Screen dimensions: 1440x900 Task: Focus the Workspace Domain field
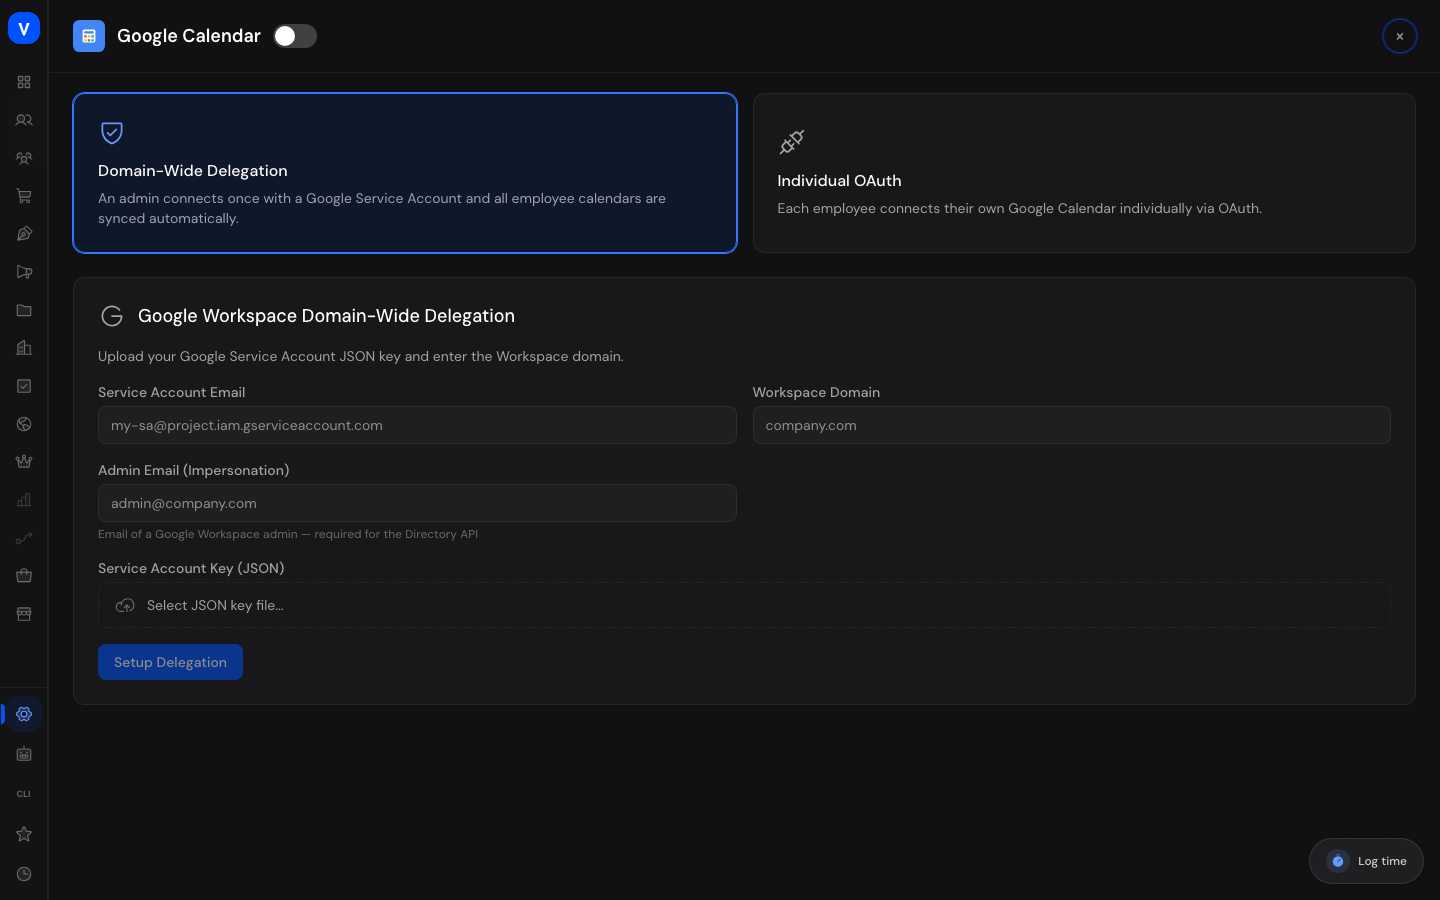[x=1071, y=425]
